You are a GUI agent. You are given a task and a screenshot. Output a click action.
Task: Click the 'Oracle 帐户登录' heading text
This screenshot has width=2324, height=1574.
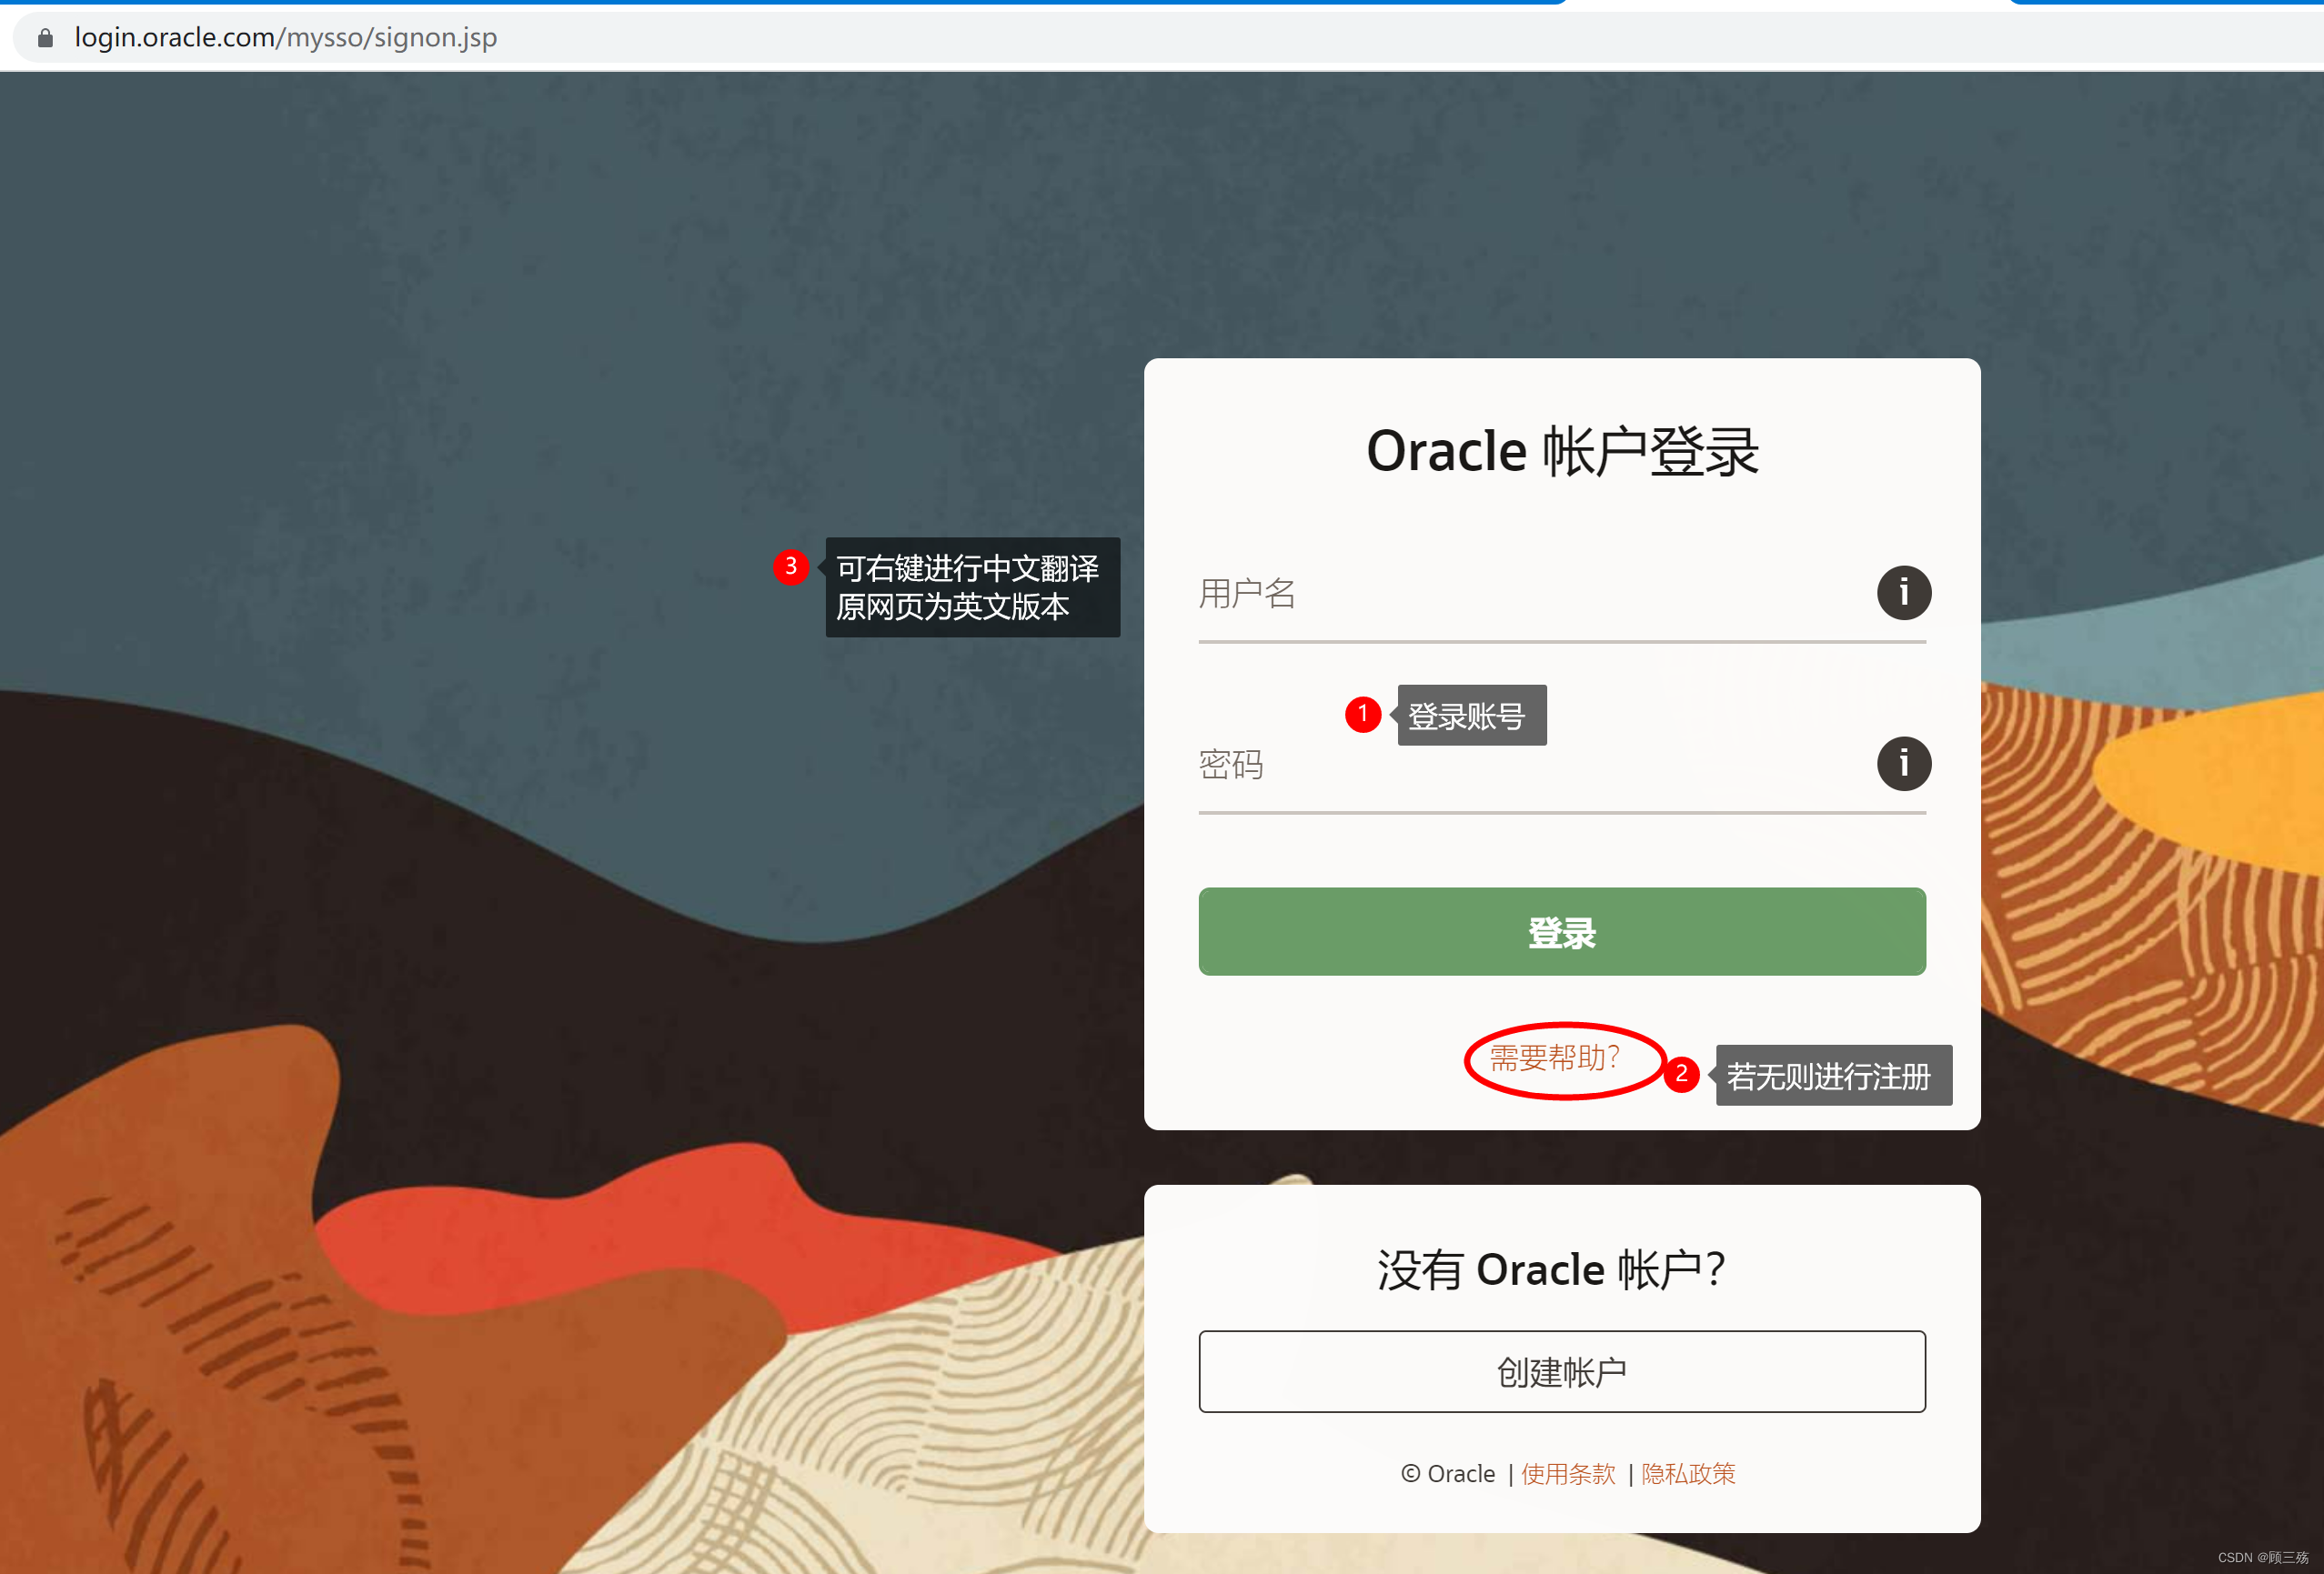pos(1562,451)
